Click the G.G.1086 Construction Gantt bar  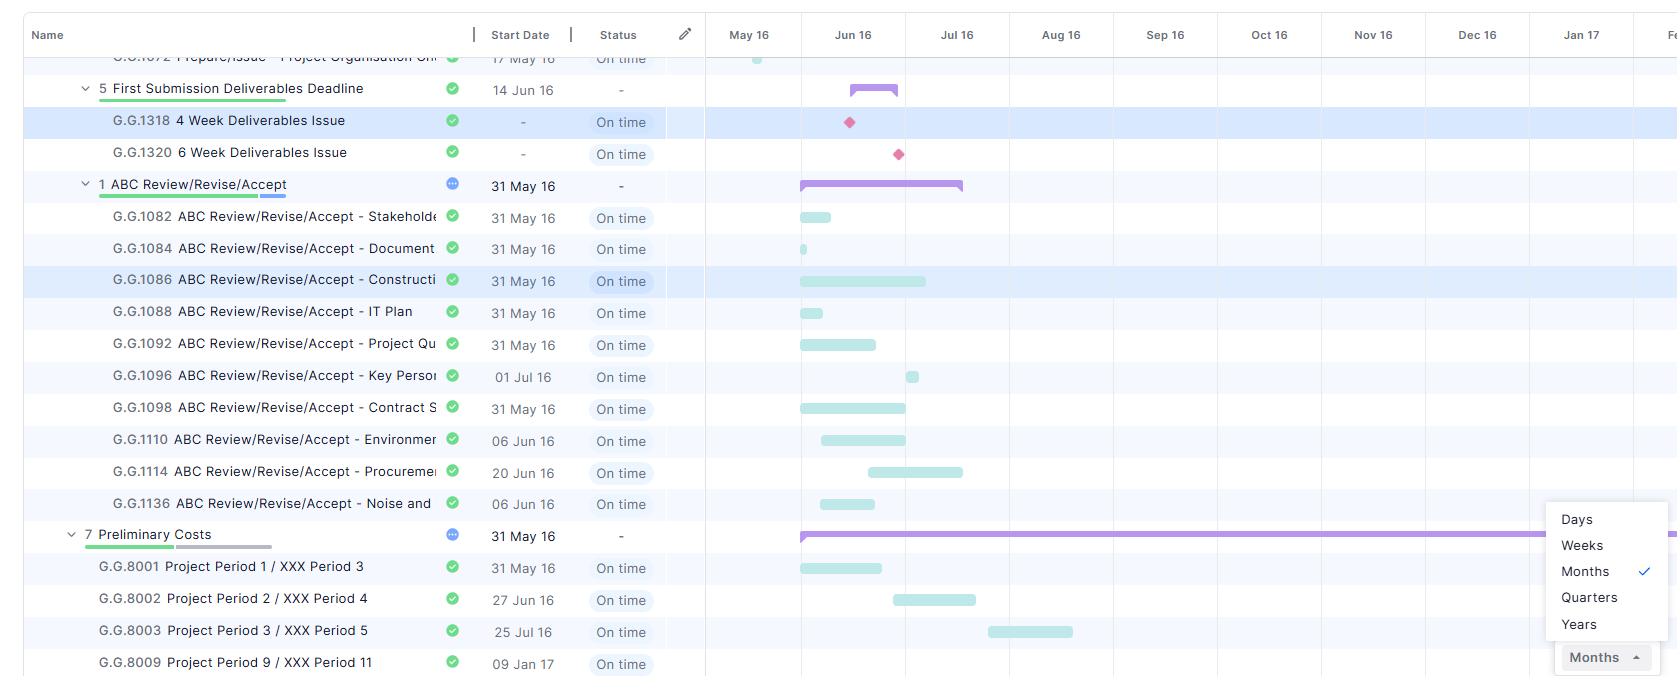point(863,282)
